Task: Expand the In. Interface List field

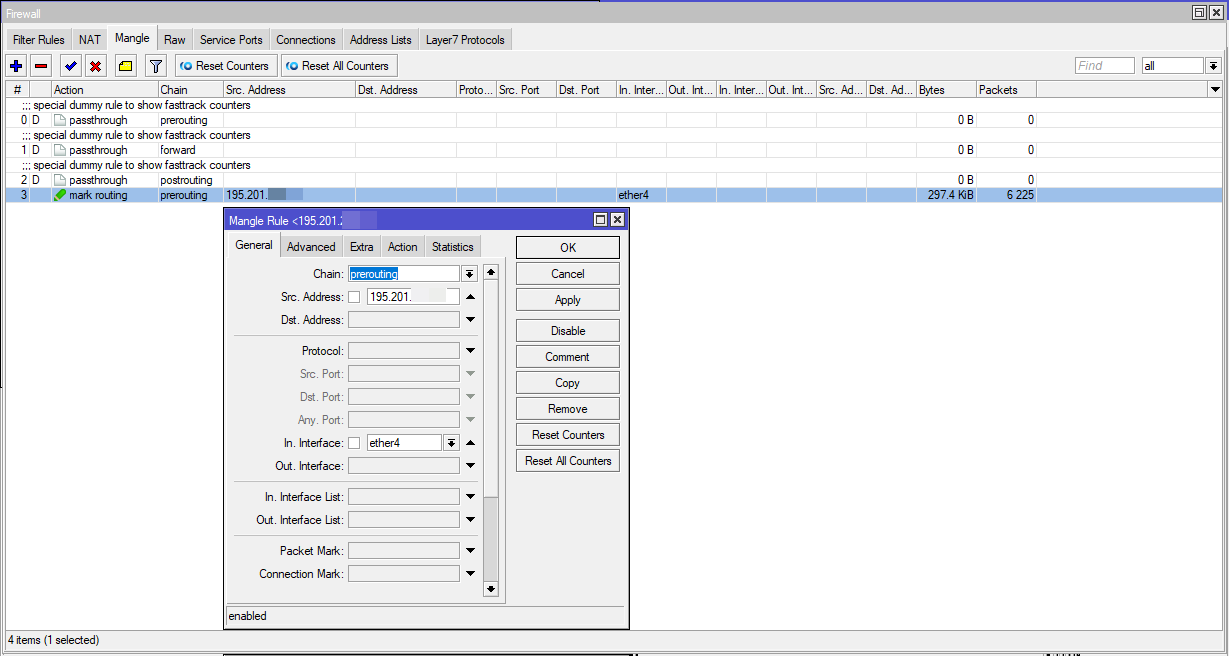Action: (x=470, y=497)
